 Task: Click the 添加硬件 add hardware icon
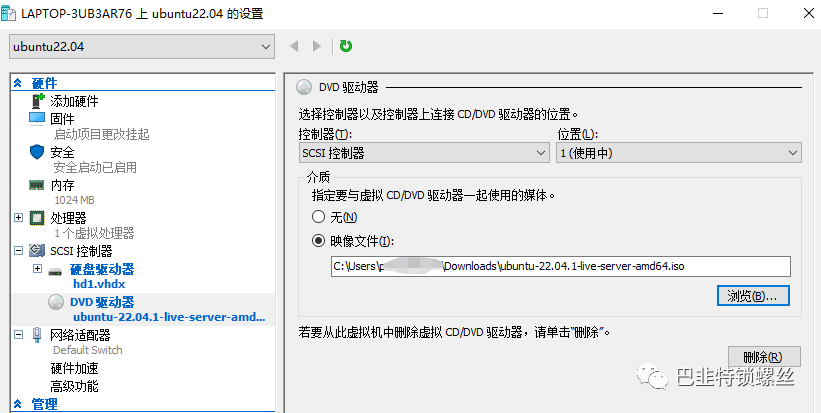click(38, 101)
